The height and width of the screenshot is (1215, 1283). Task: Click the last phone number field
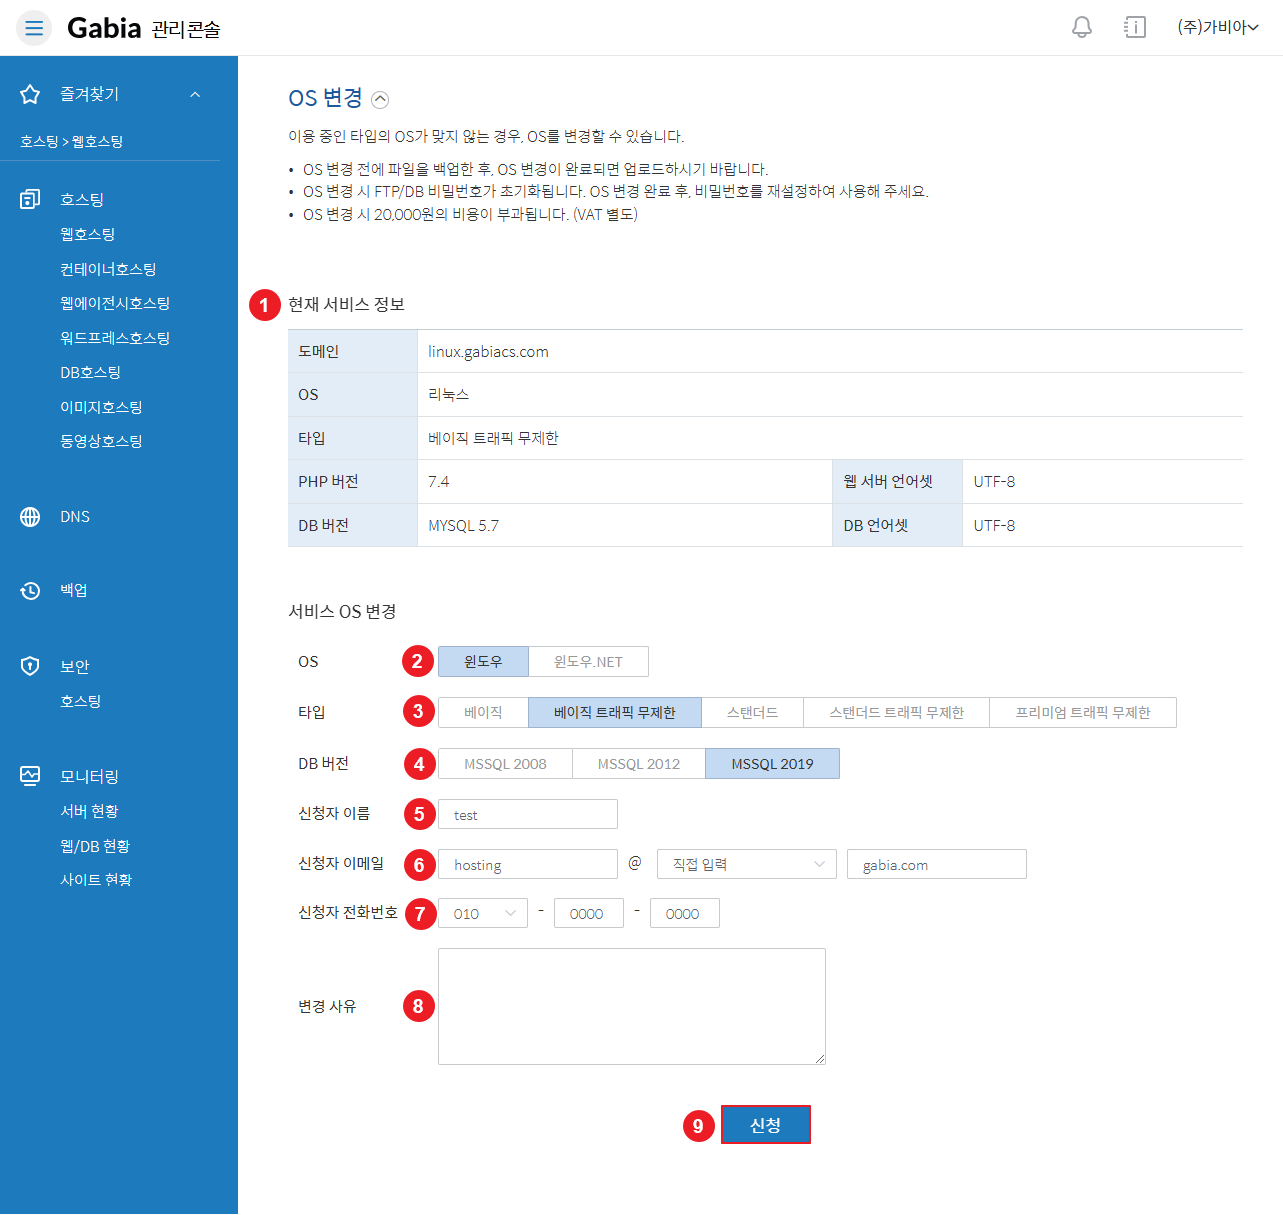click(x=685, y=913)
